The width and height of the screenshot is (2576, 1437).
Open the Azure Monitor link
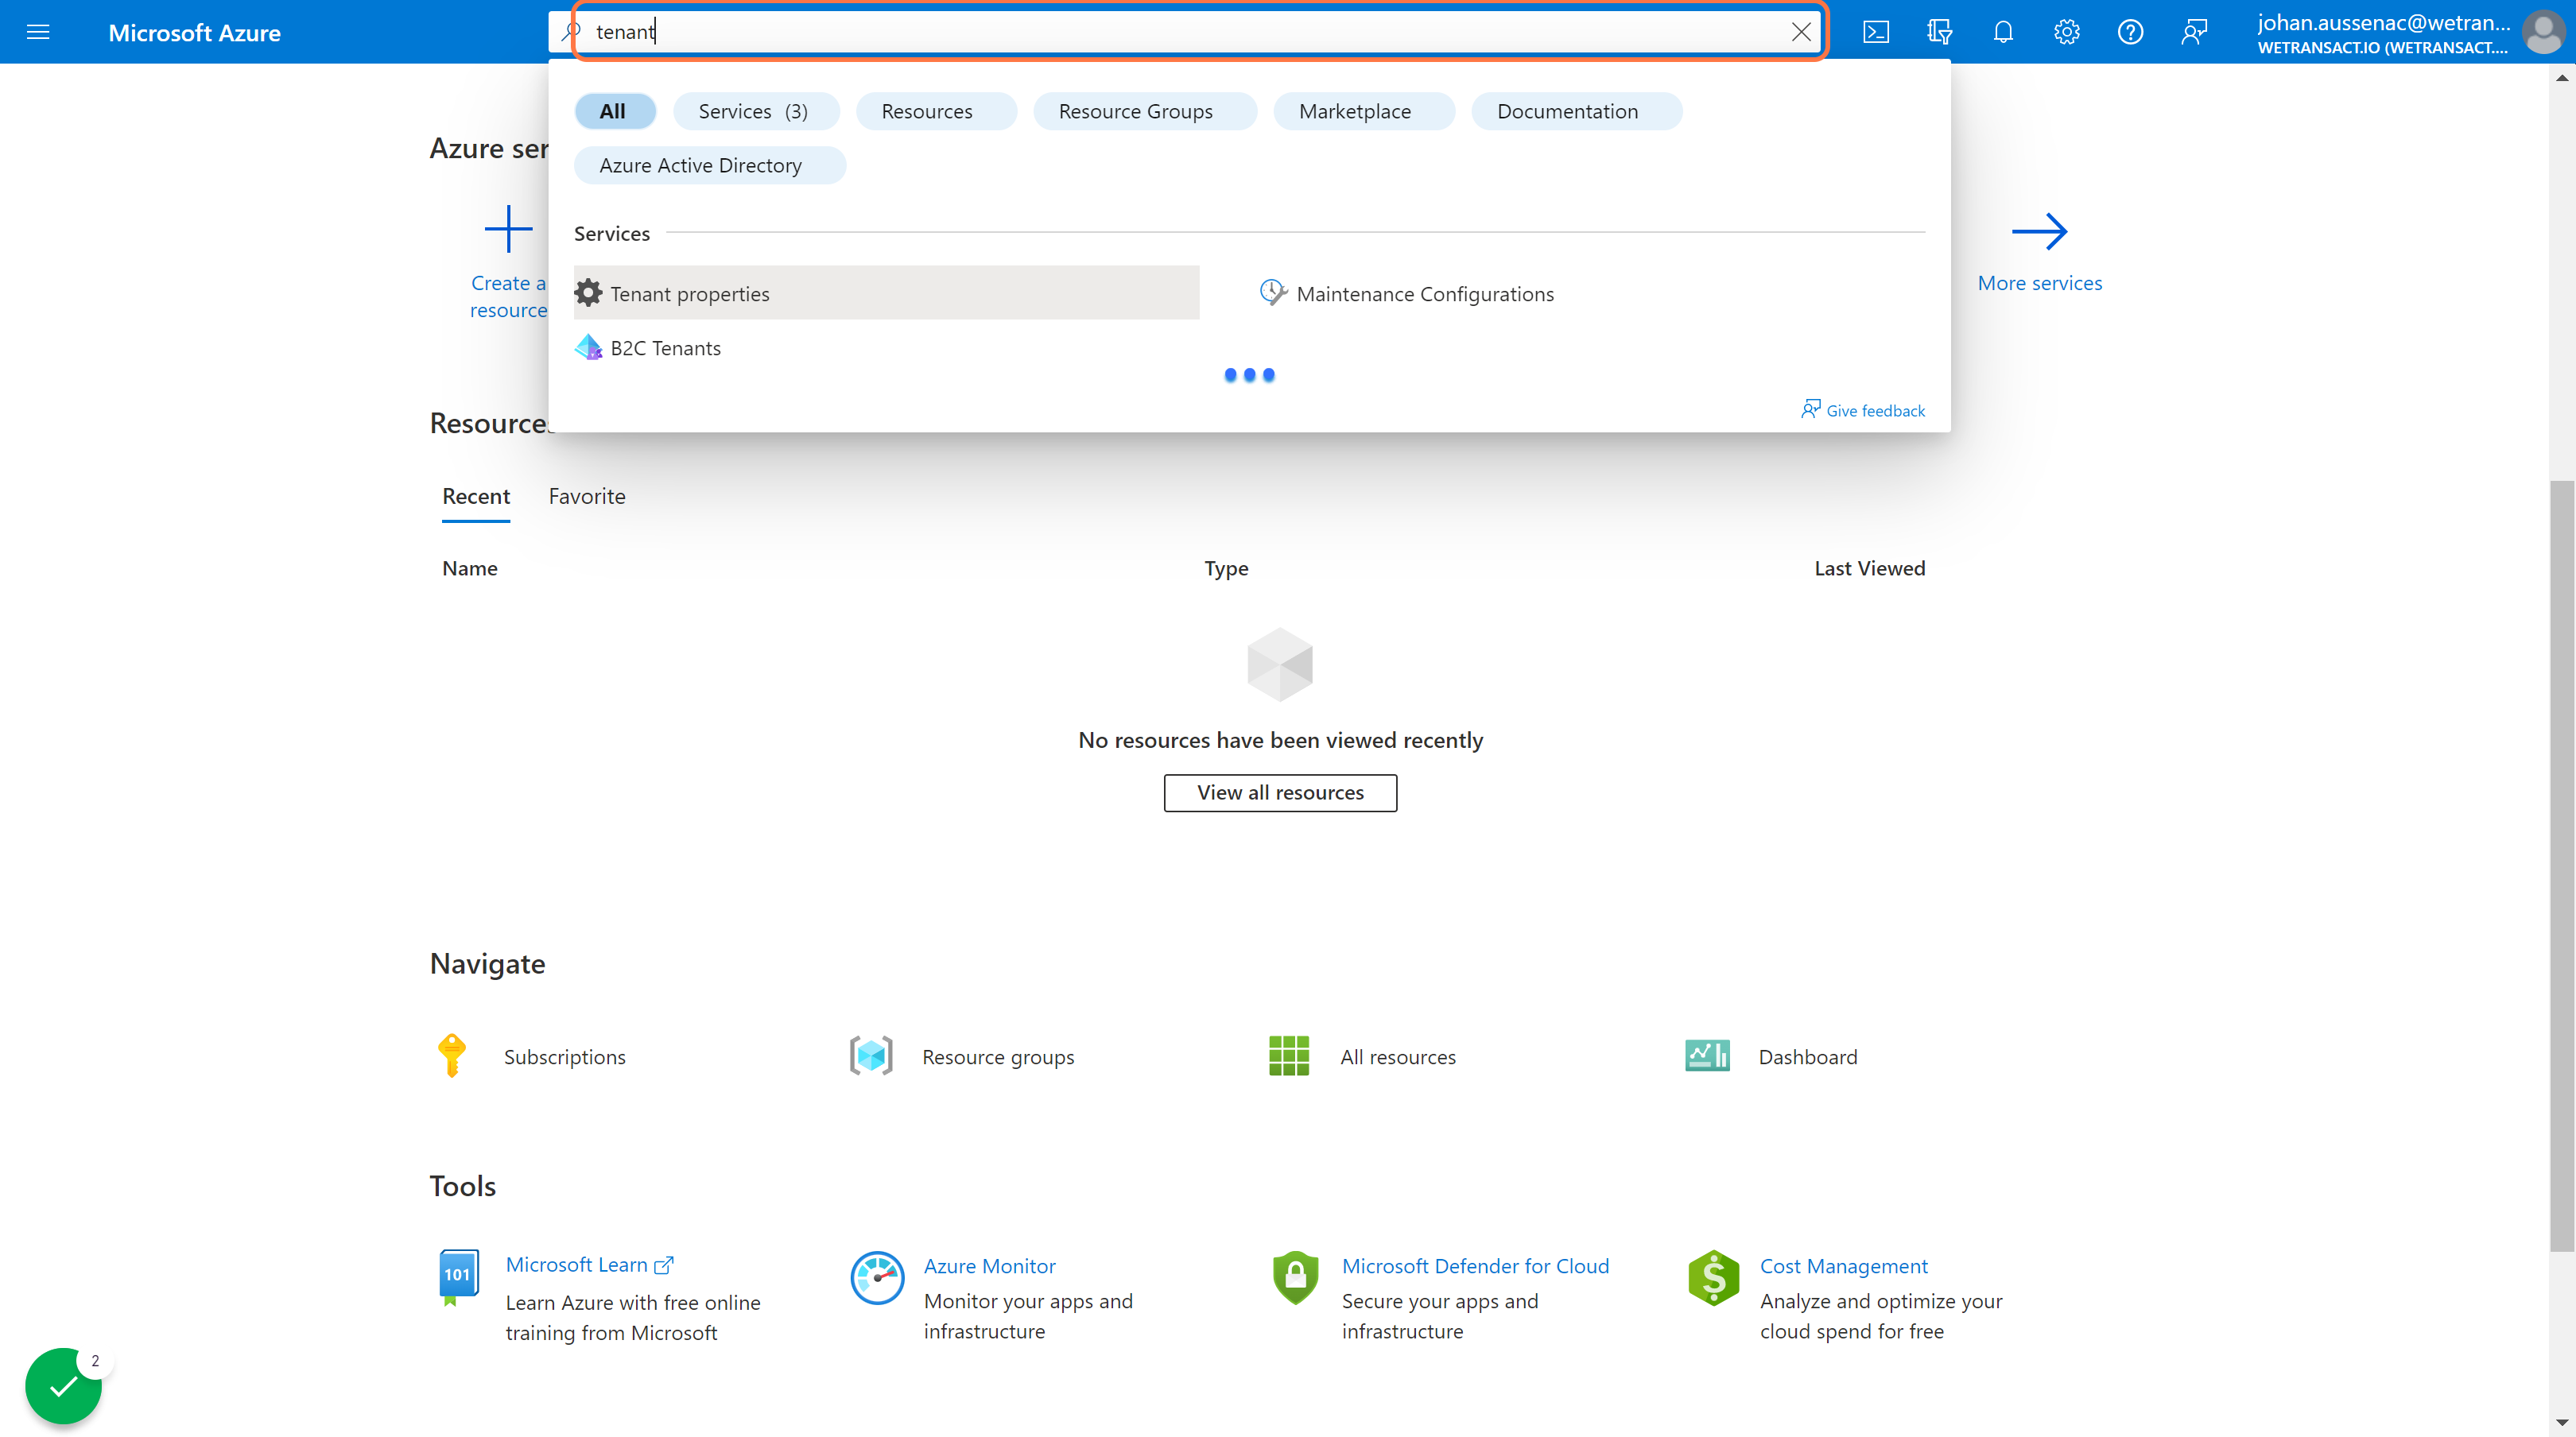[990, 1266]
